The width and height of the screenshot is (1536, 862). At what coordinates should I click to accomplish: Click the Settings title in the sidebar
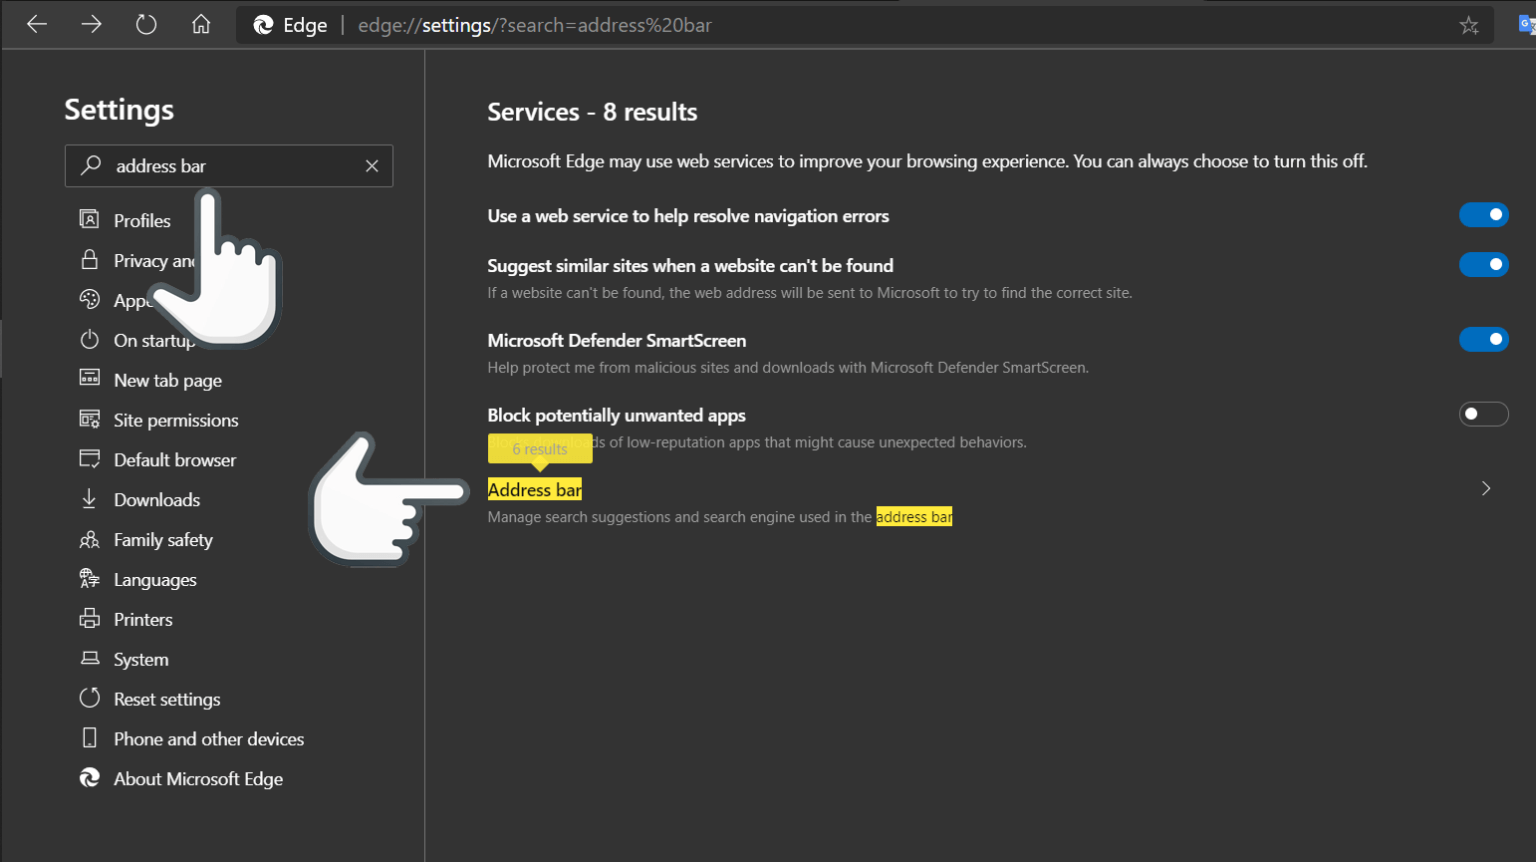point(119,109)
